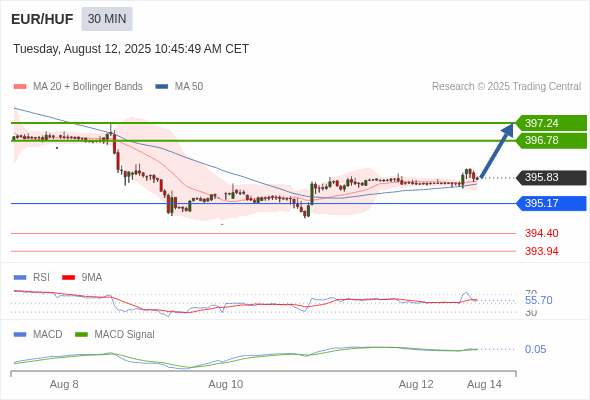Click the MACD legend label
Image resolution: width=590 pixels, height=400 pixels.
pyautogui.click(x=48, y=334)
